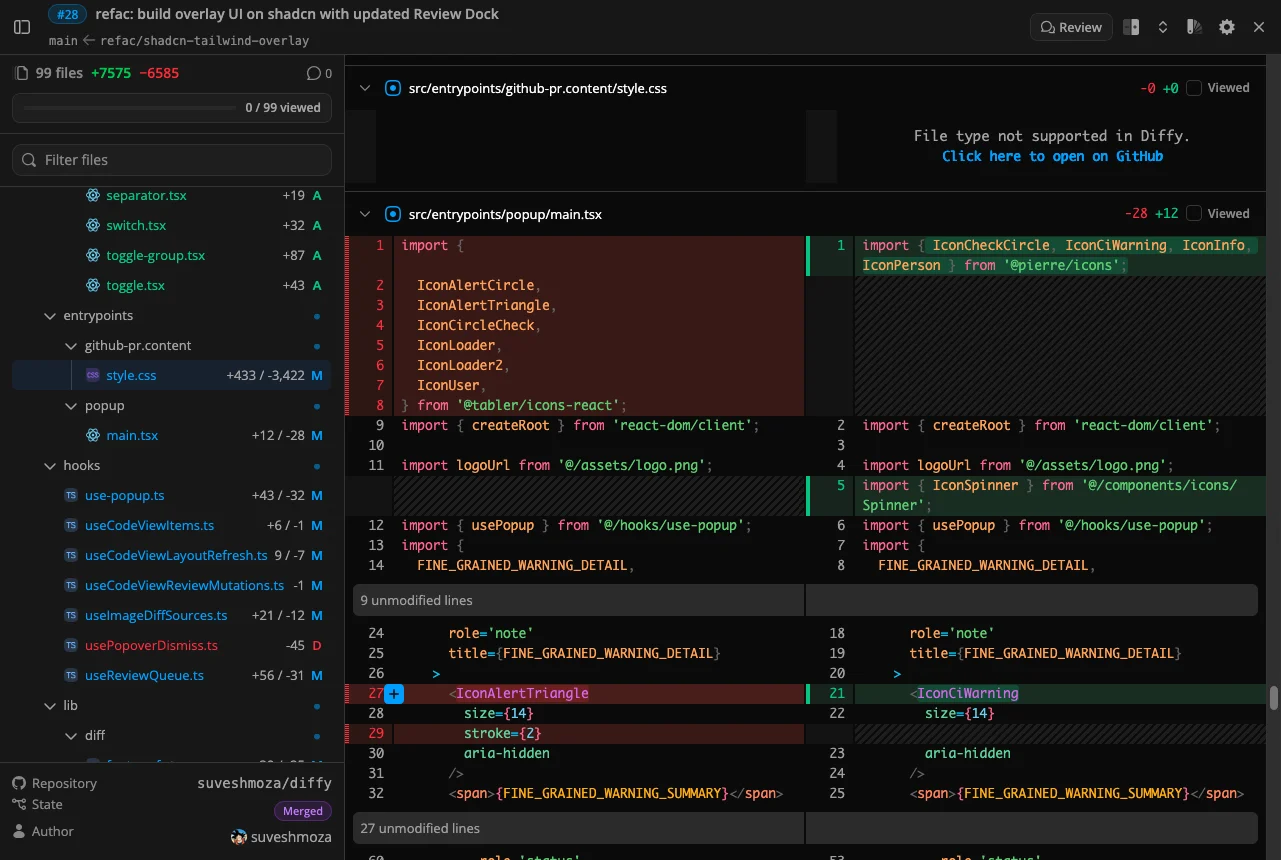Select switch.tsx in the file tree
Screen dimensions: 1281x860
136,225
